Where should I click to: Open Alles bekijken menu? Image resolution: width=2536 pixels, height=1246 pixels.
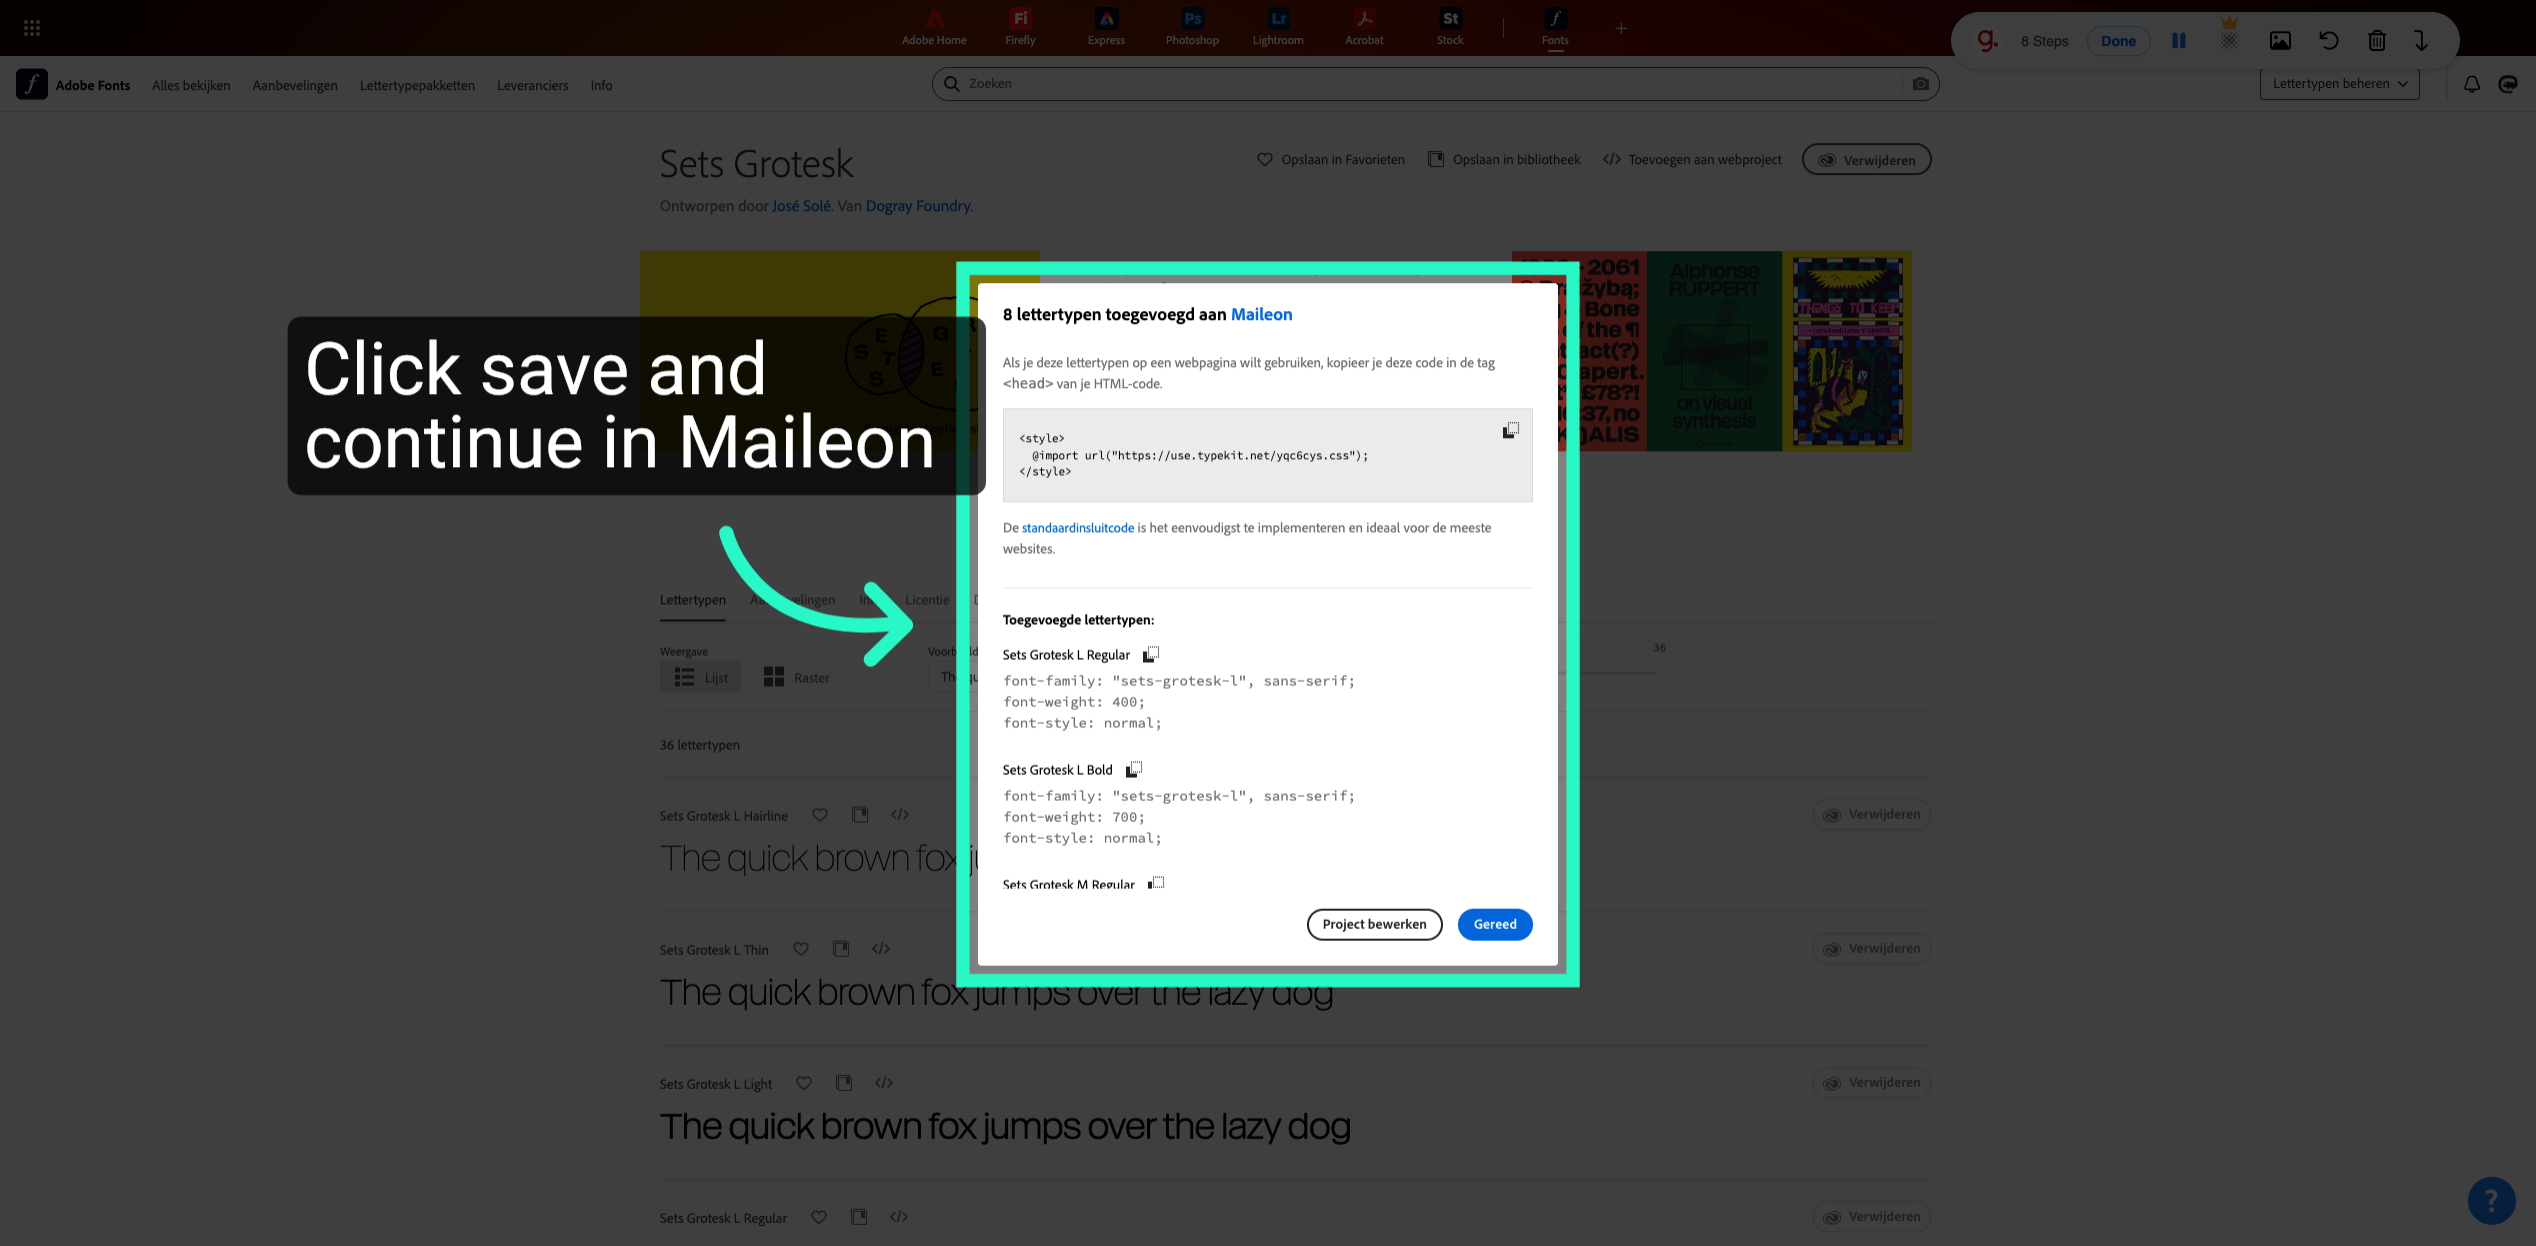click(x=191, y=85)
